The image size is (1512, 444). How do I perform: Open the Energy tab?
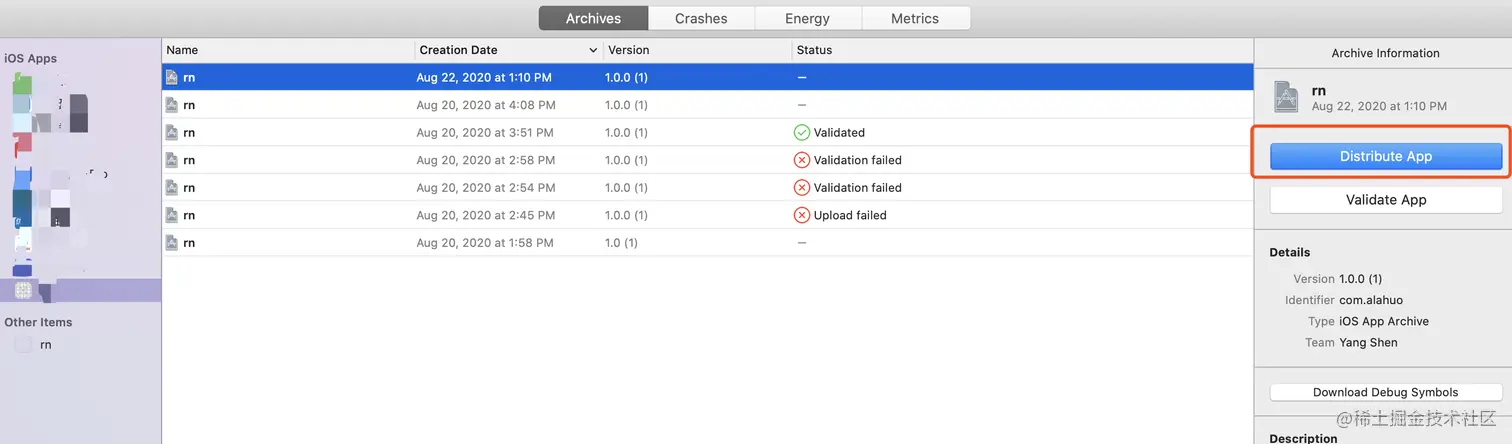click(x=807, y=18)
